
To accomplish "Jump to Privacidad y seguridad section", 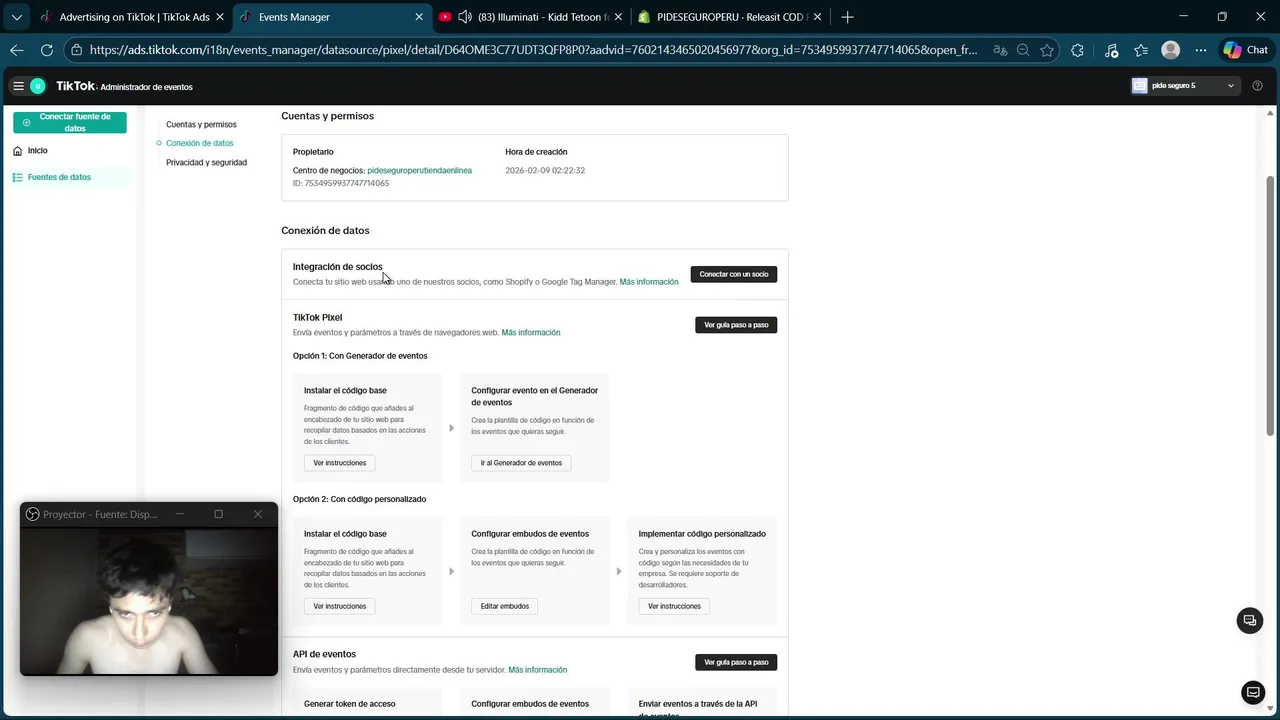I will point(206,162).
